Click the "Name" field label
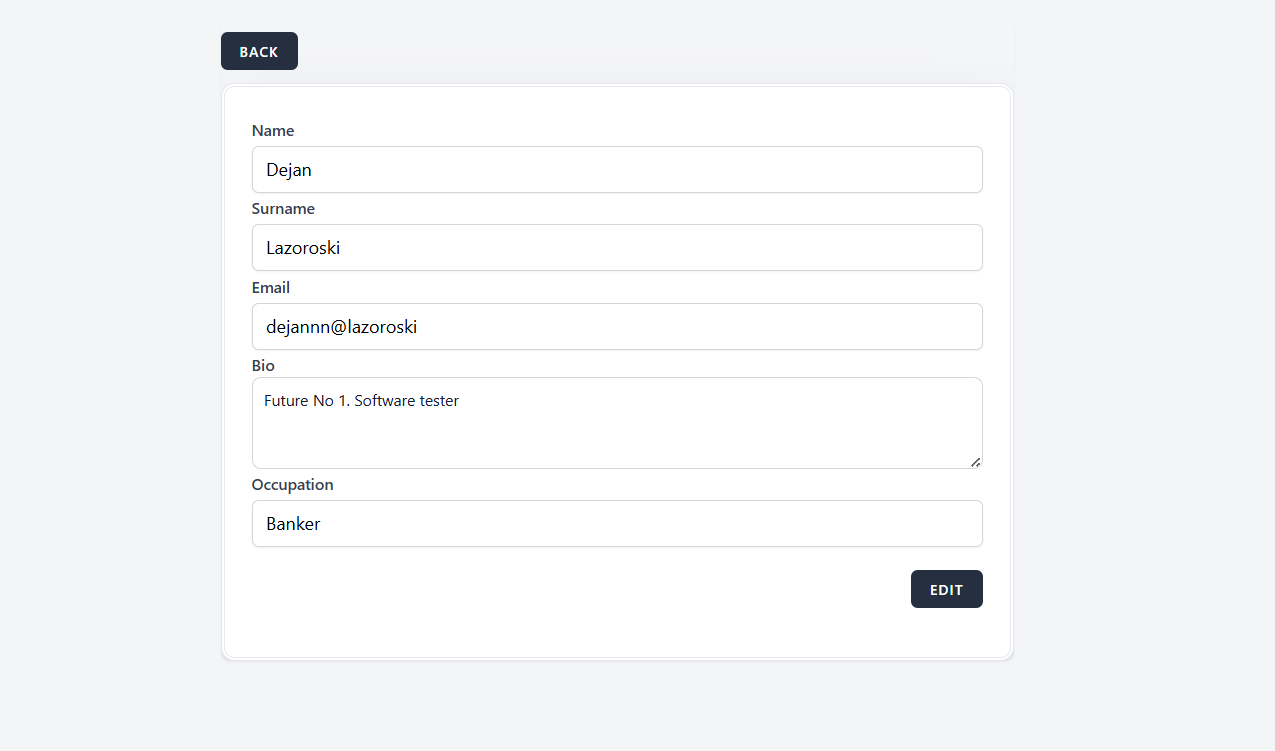Viewport: 1275px width, 751px height. [273, 131]
